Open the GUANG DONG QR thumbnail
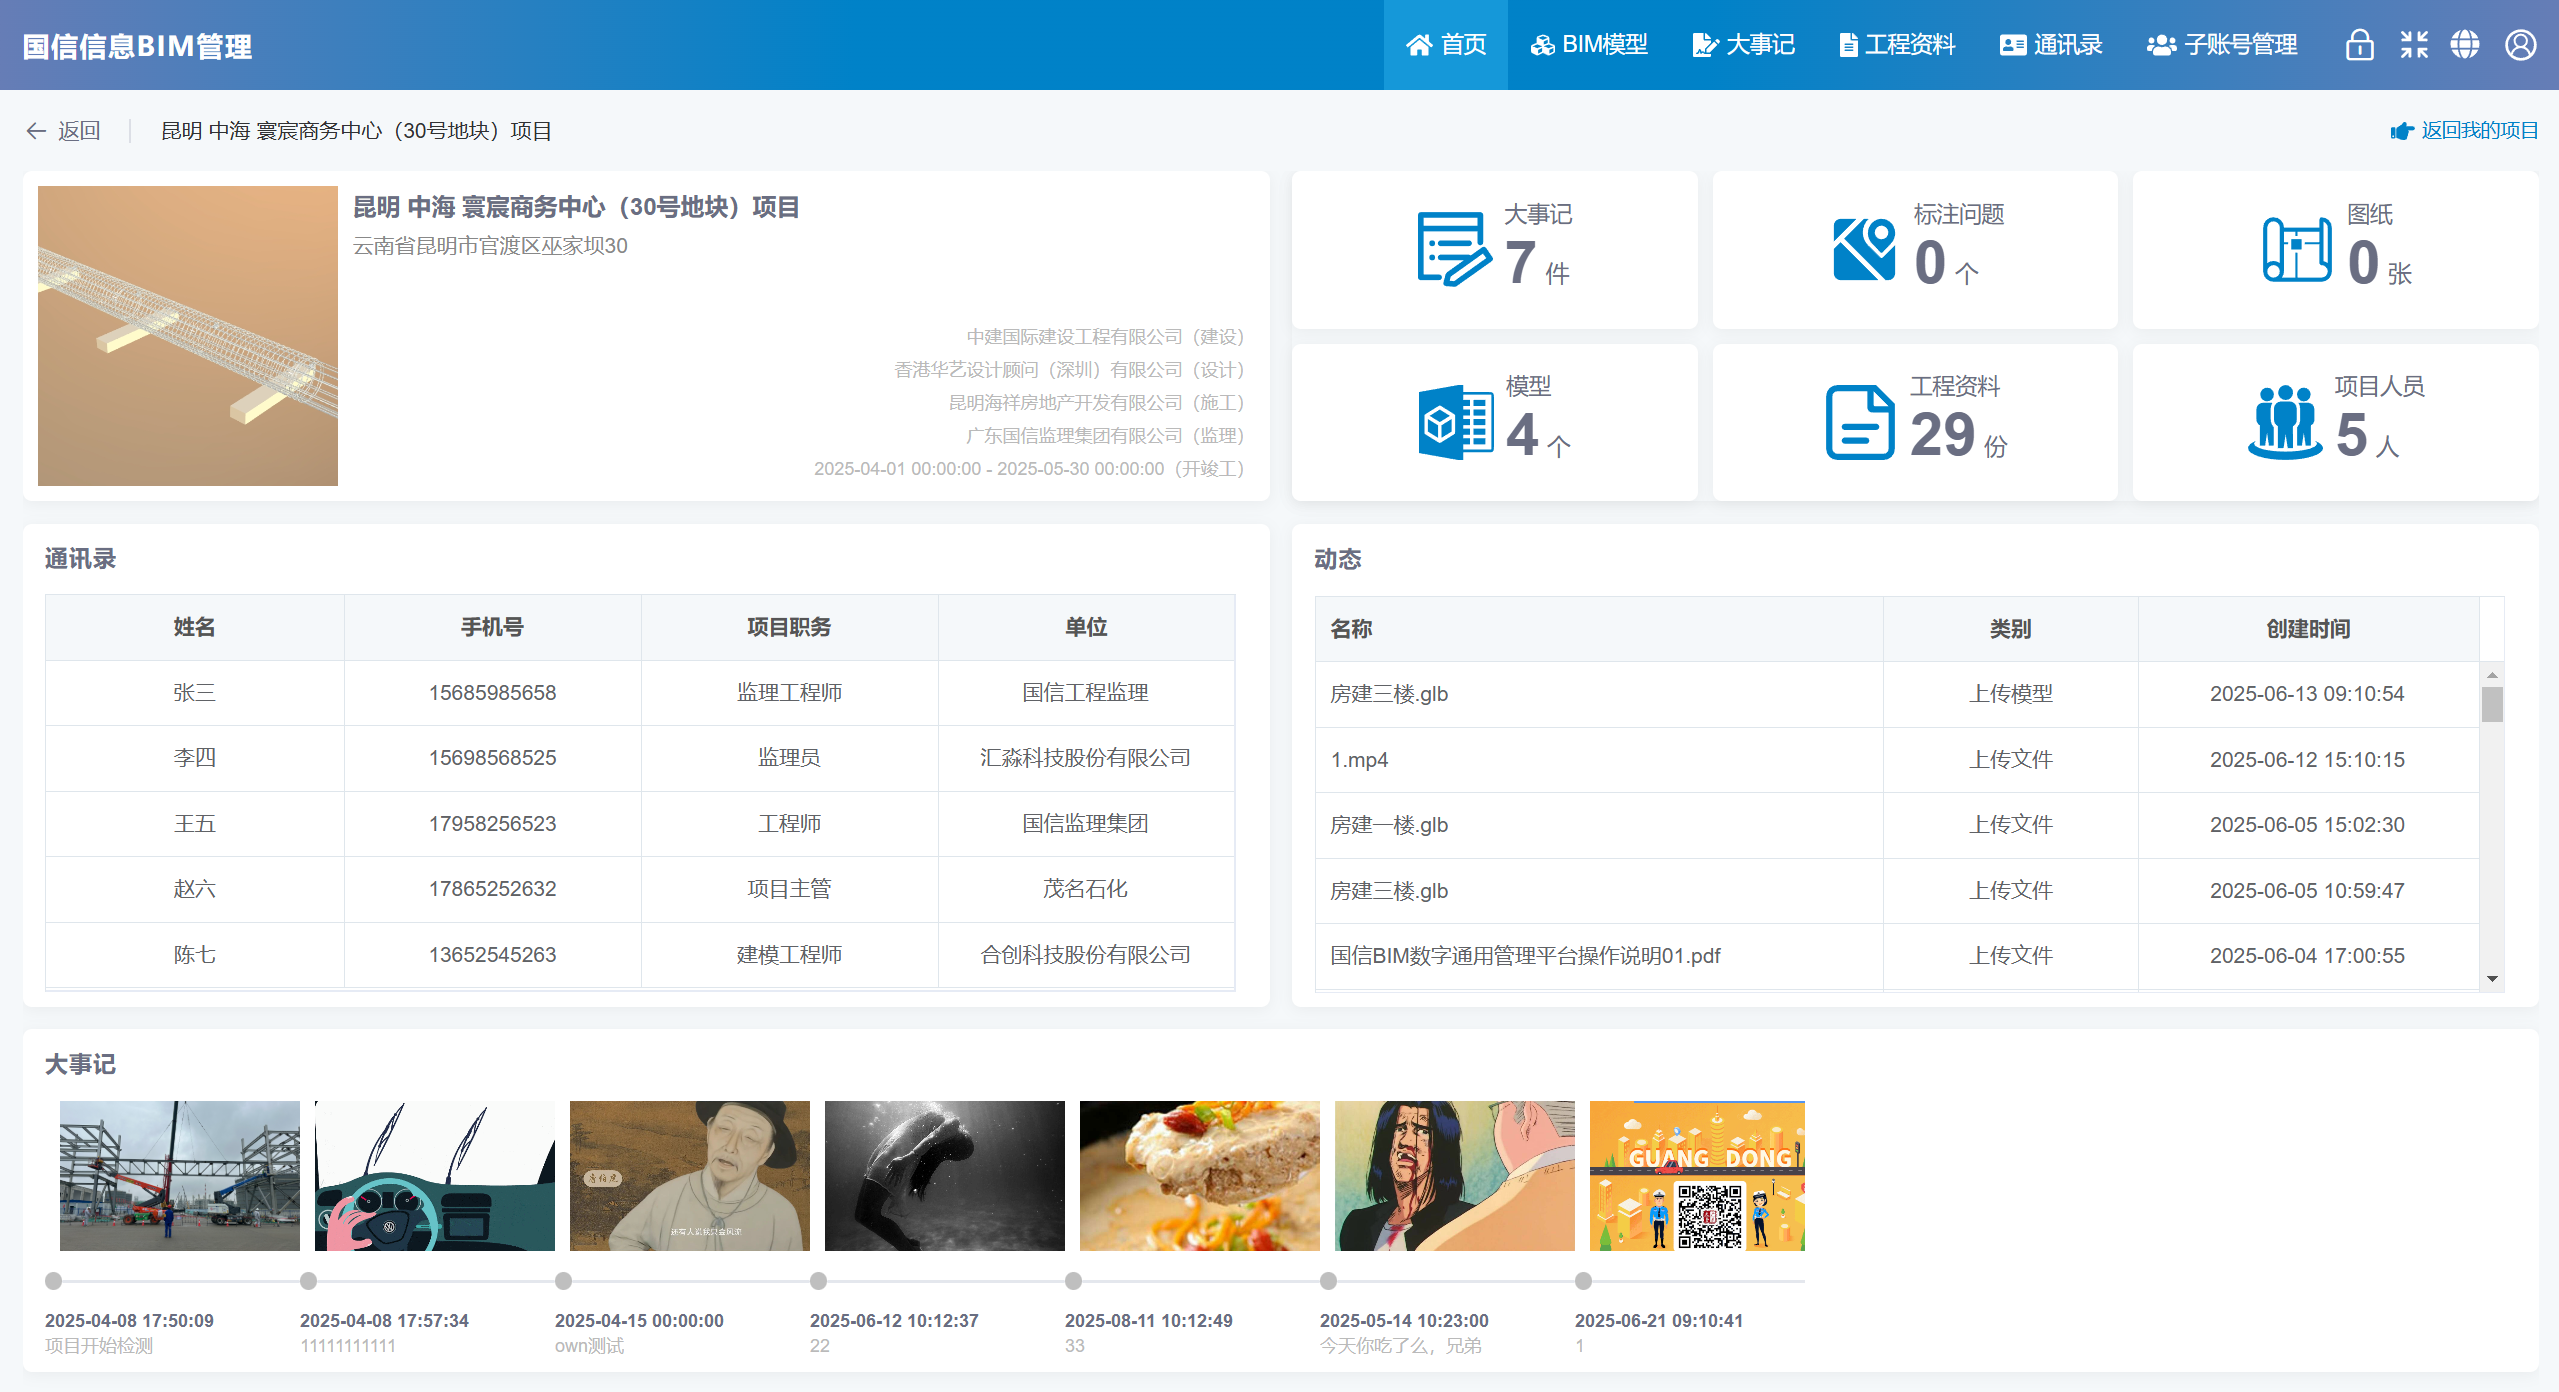This screenshot has height=1392, width=2559. coord(1697,1176)
